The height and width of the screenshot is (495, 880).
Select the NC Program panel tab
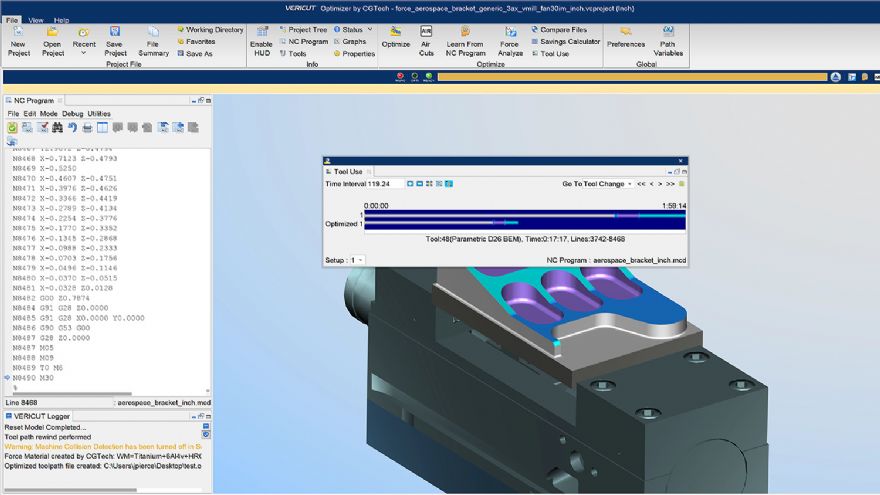(x=34, y=100)
